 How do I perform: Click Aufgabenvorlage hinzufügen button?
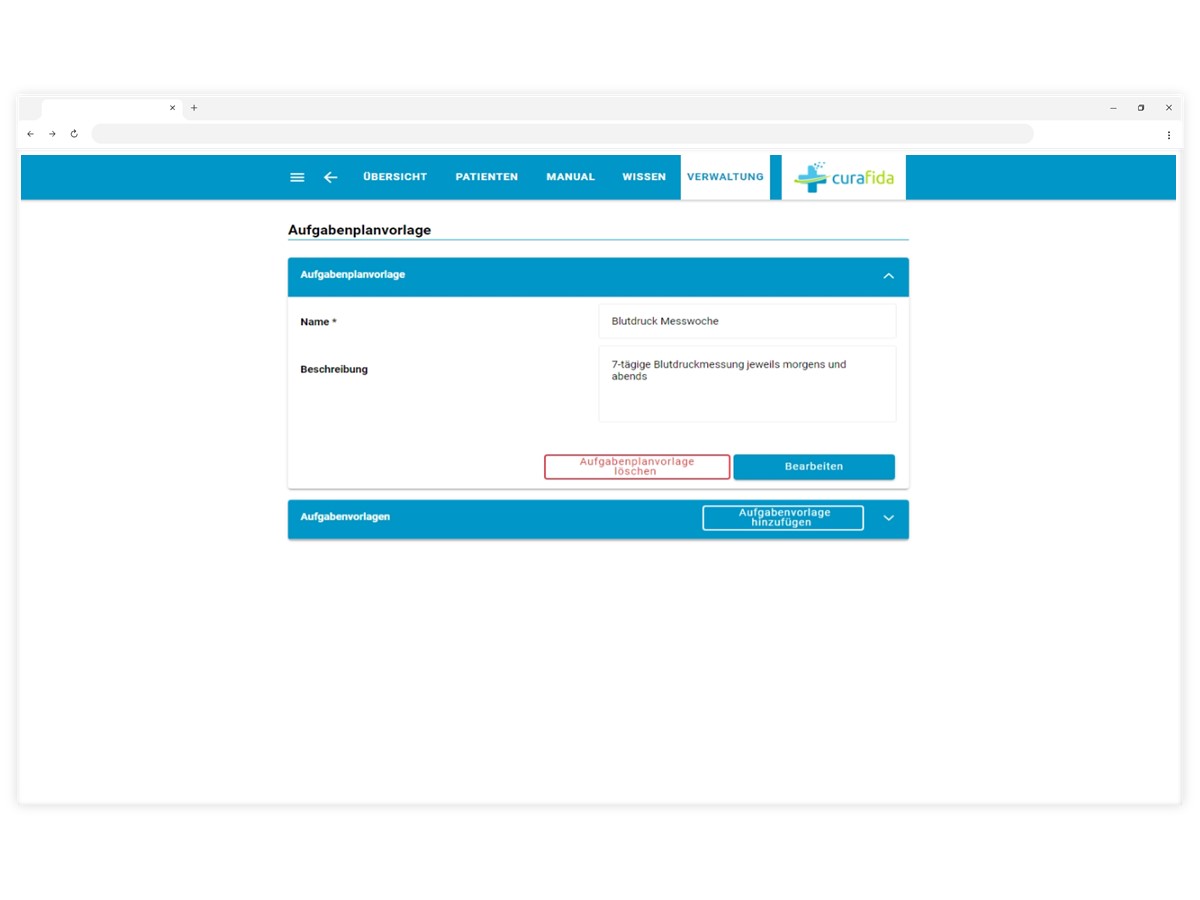[x=783, y=518]
